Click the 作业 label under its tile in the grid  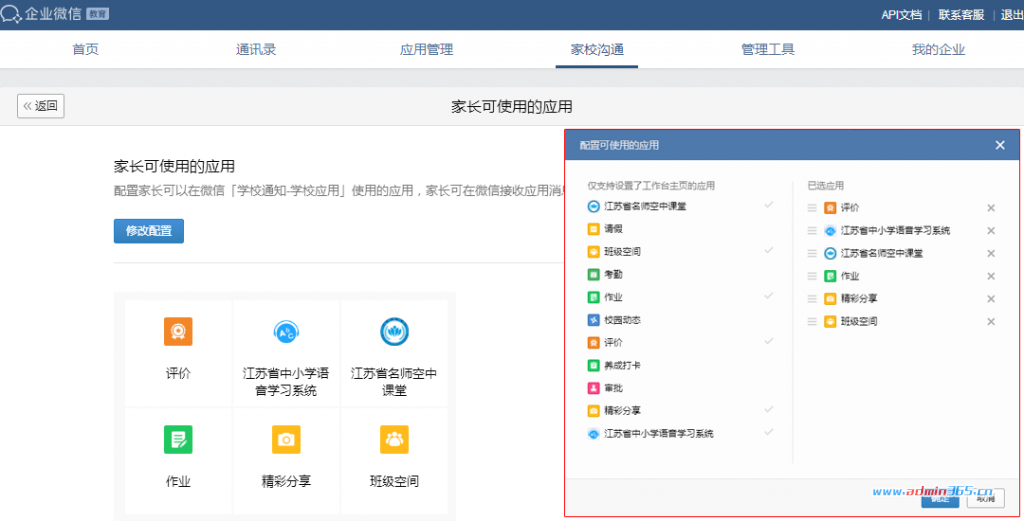(178, 482)
